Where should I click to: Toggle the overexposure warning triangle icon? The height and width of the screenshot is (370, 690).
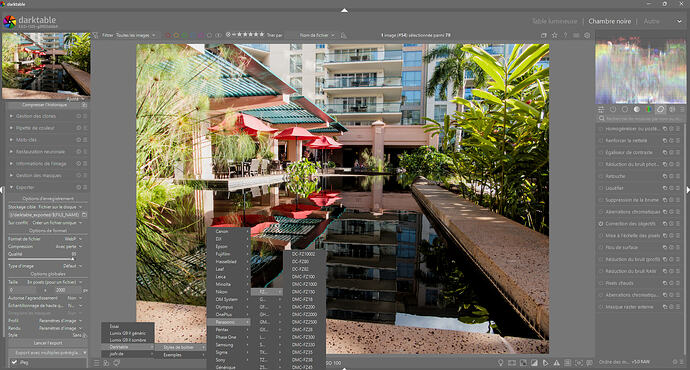[x=557, y=363]
